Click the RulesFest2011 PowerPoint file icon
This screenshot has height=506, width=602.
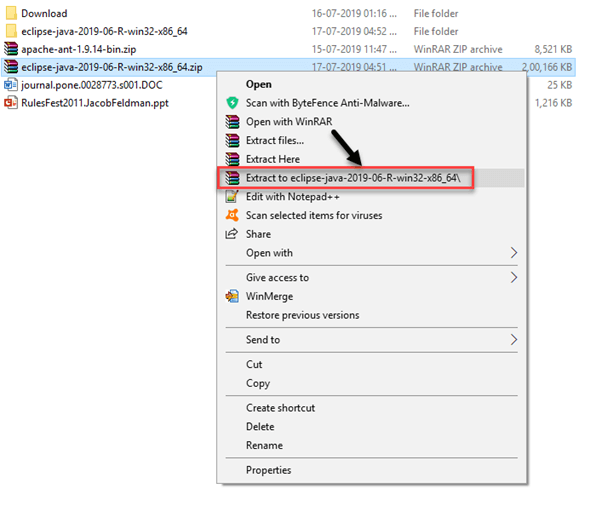pyautogui.click(x=11, y=102)
